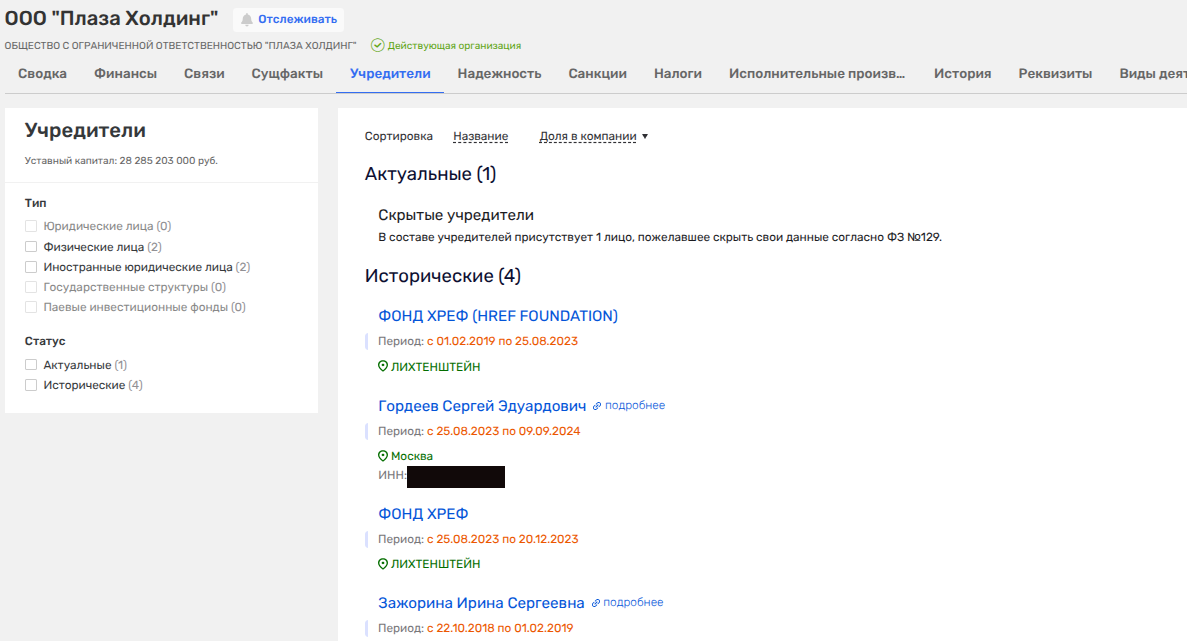The width and height of the screenshot is (1187, 641).
Task: Click the green checkmark Действующая организация icon
Action: click(377, 45)
